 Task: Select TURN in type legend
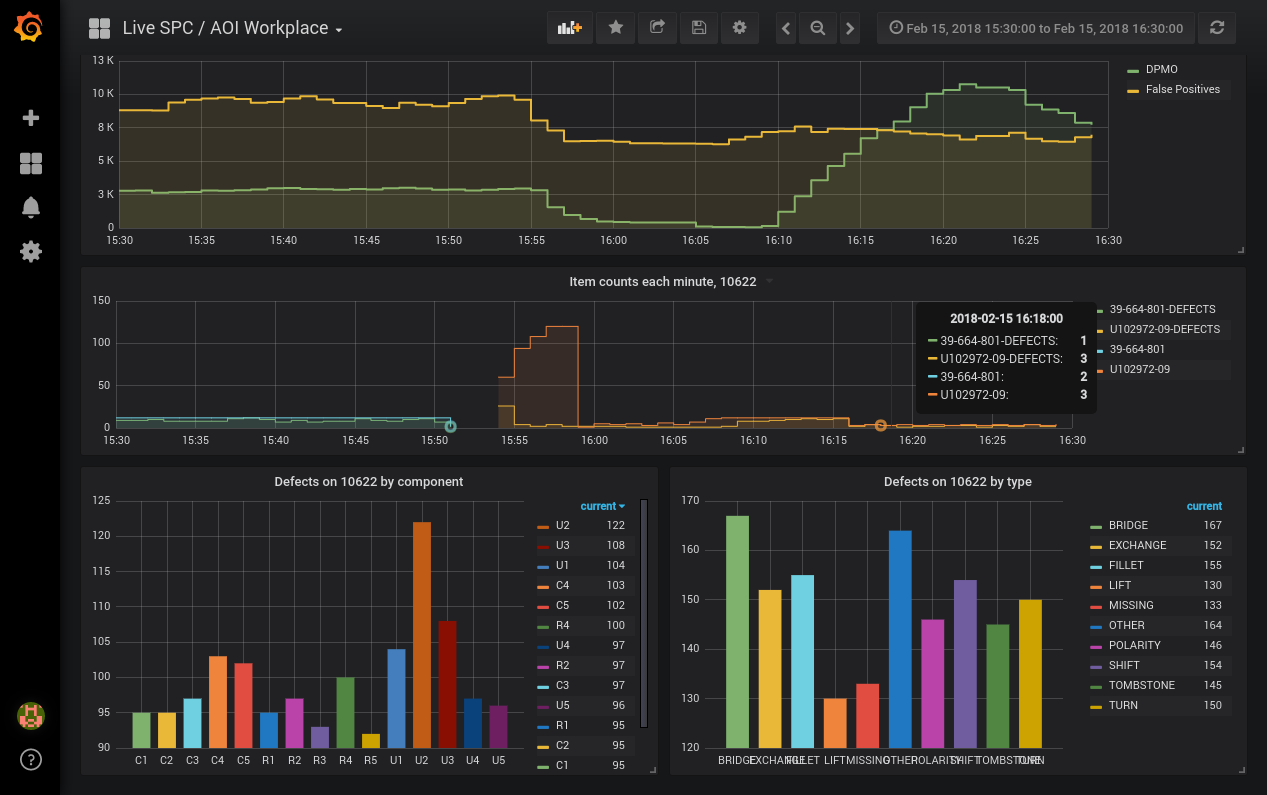[x=1123, y=705]
